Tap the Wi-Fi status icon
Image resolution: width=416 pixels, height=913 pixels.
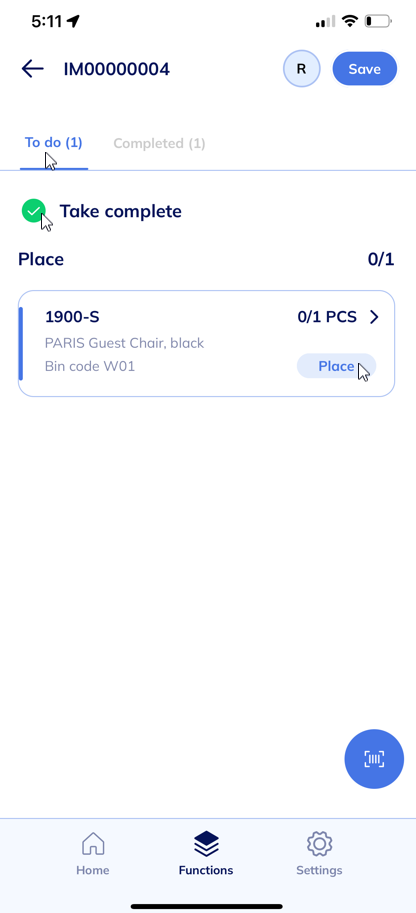click(x=350, y=22)
